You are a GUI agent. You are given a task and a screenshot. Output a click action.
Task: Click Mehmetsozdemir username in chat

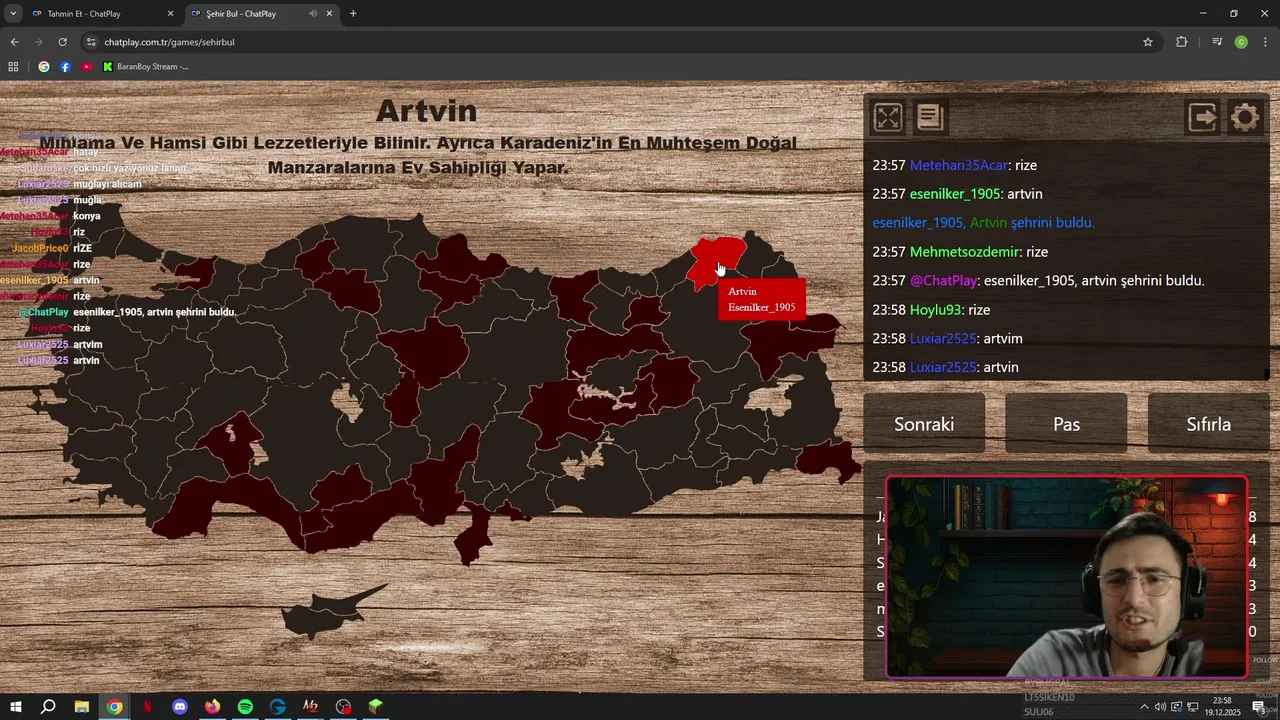pyautogui.click(x=964, y=252)
